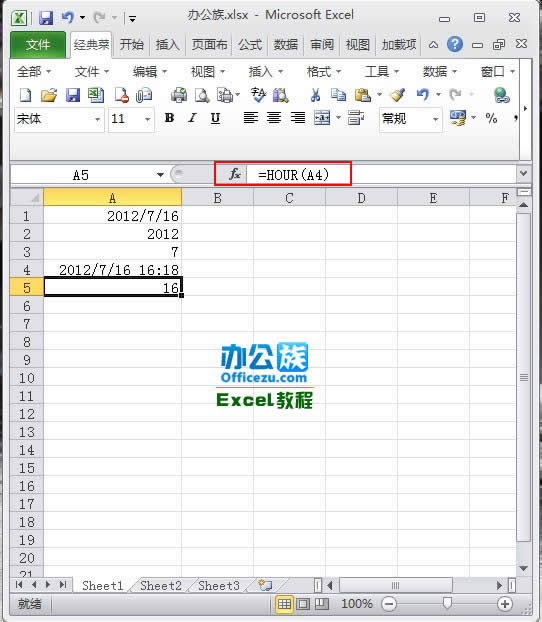Open the font name dropdown 宋体

tap(97, 119)
